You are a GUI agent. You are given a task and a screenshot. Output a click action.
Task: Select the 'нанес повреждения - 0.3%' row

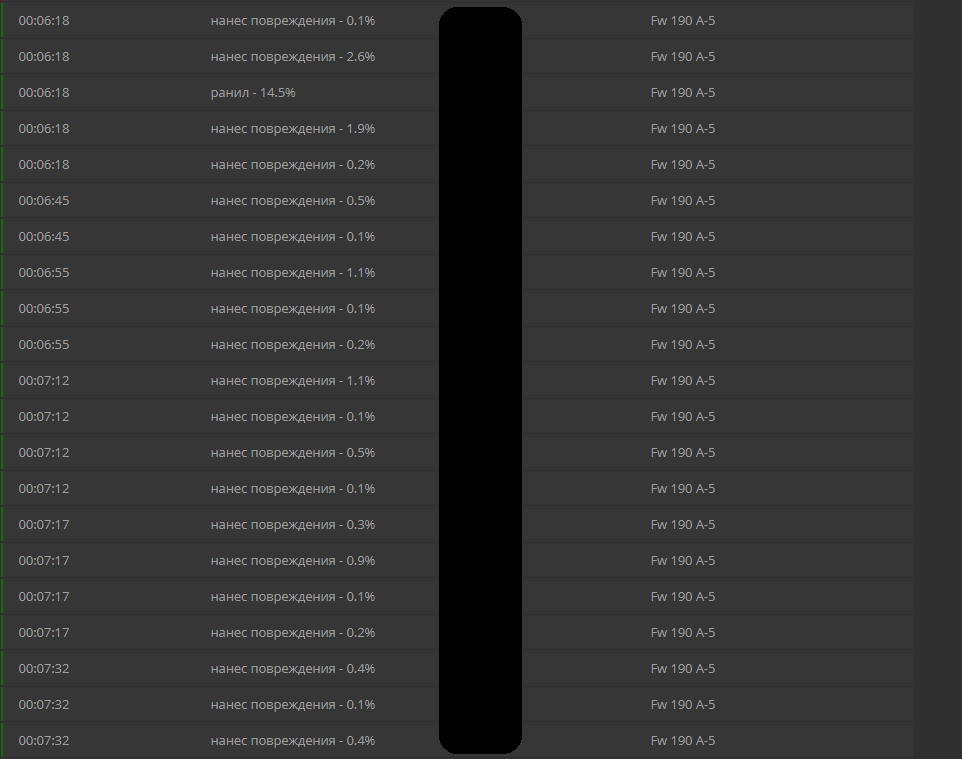pos(457,525)
